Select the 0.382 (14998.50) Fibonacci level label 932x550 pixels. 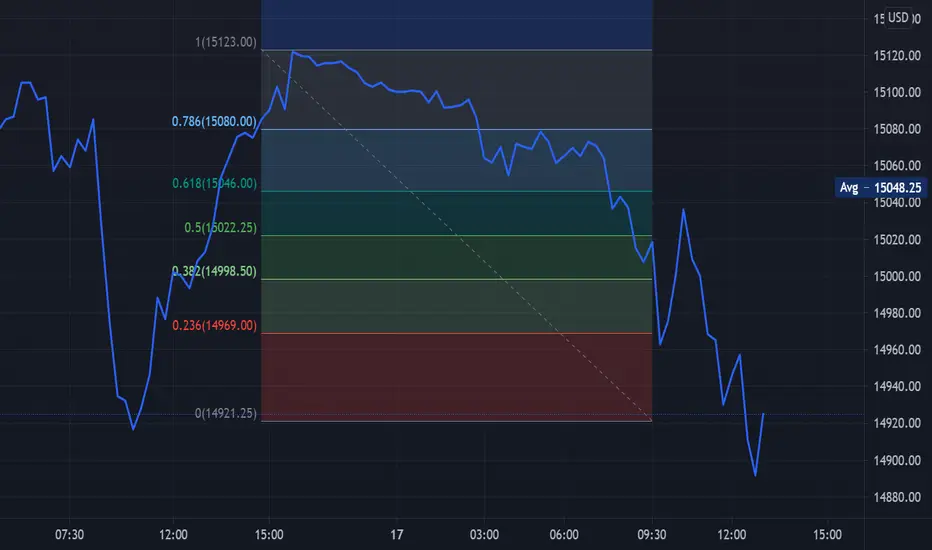(214, 271)
